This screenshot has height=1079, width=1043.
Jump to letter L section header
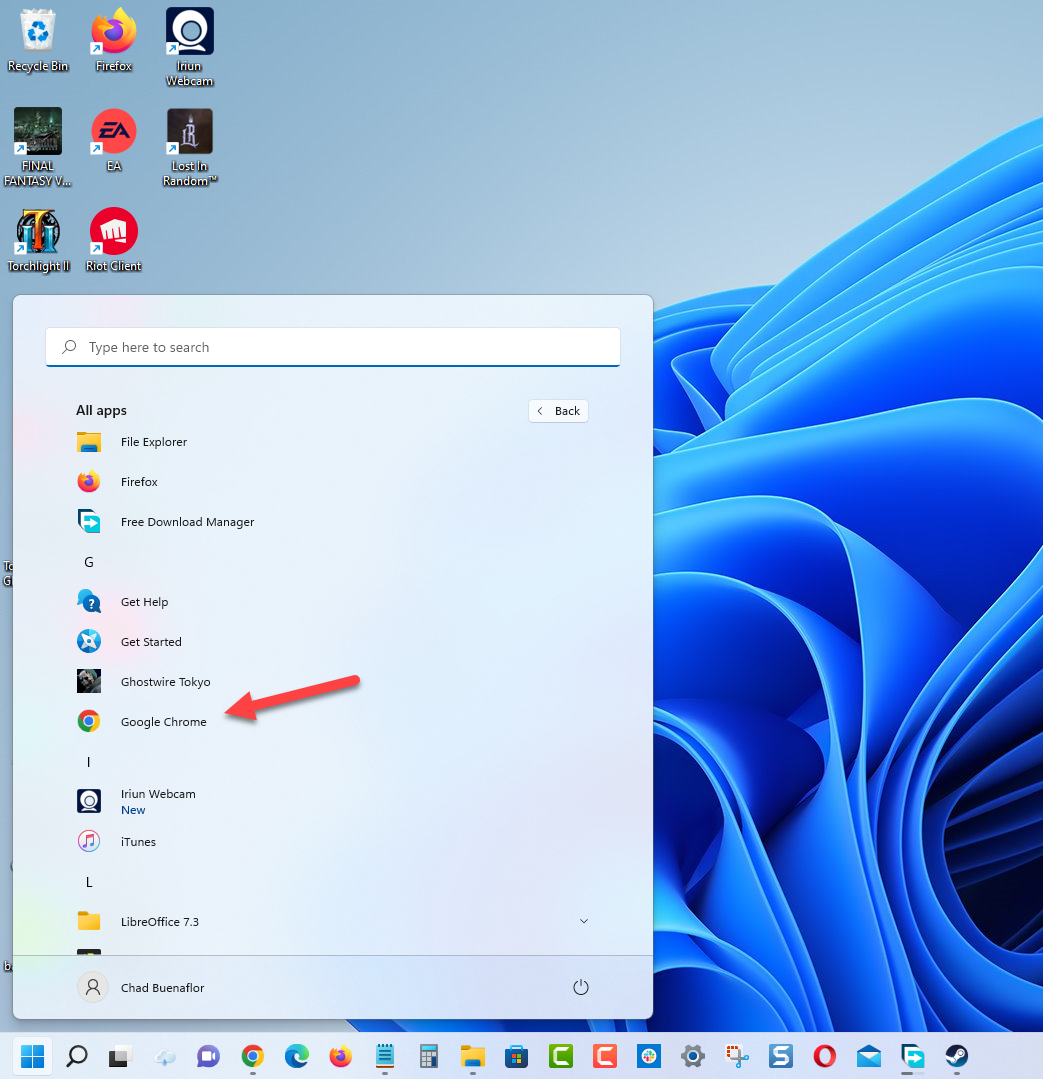89,882
